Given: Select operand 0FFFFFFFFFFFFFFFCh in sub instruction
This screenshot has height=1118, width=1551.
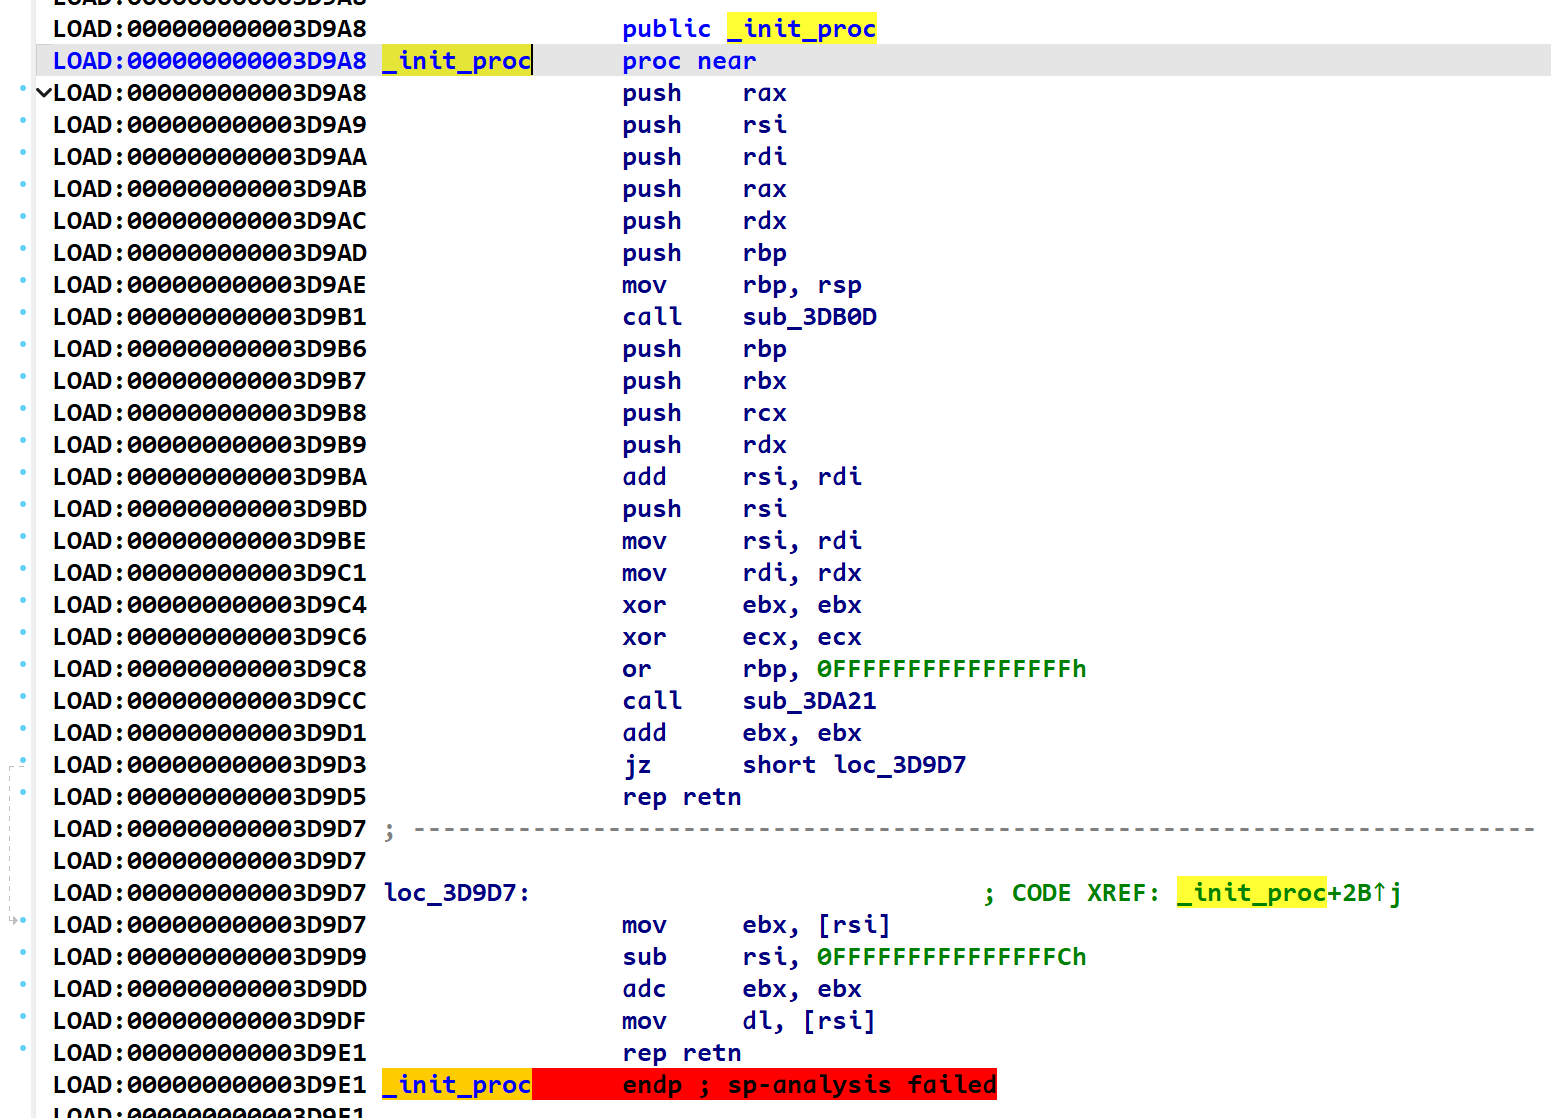Looking at the screenshot, I should point(951,957).
